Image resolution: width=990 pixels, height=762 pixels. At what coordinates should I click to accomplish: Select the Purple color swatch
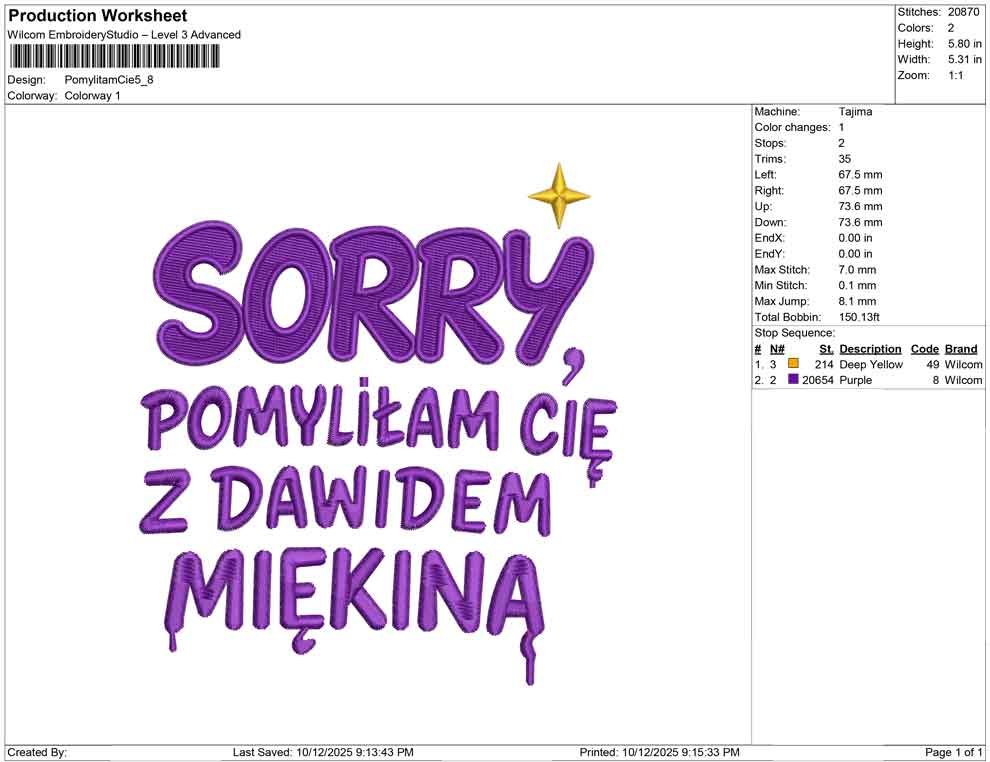click(x=793, y=379)
